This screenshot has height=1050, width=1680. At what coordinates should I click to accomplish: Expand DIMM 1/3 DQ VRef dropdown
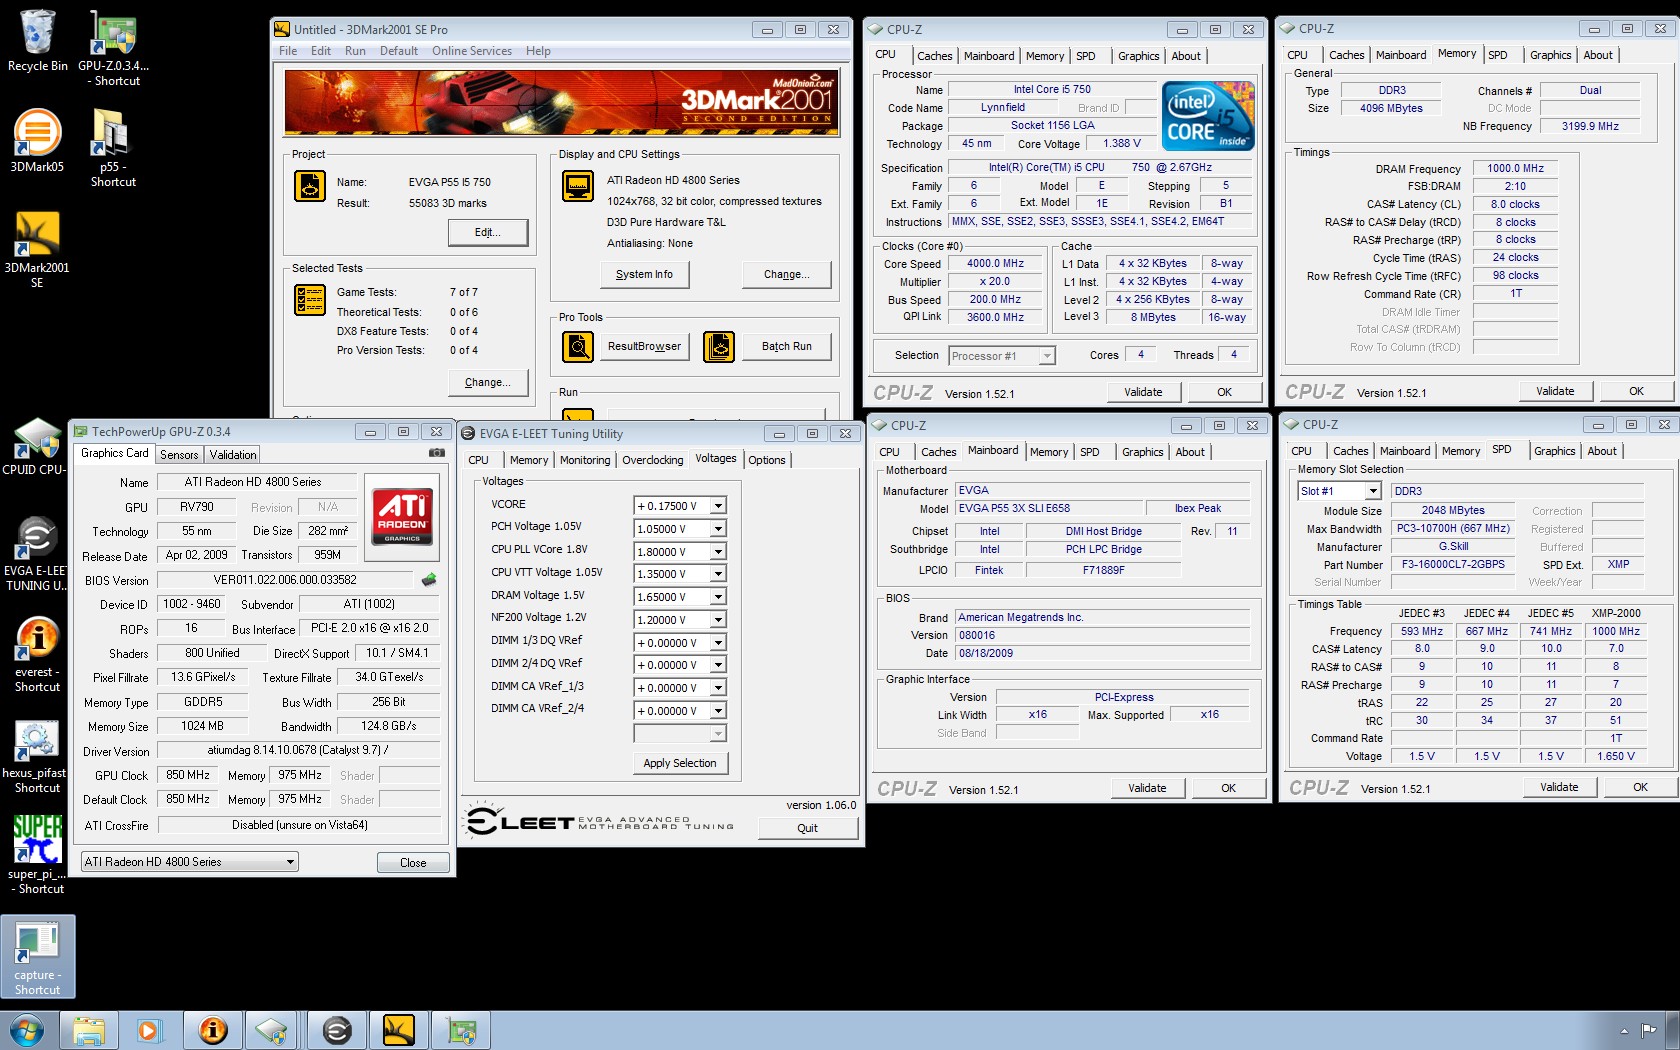[717, 643]
